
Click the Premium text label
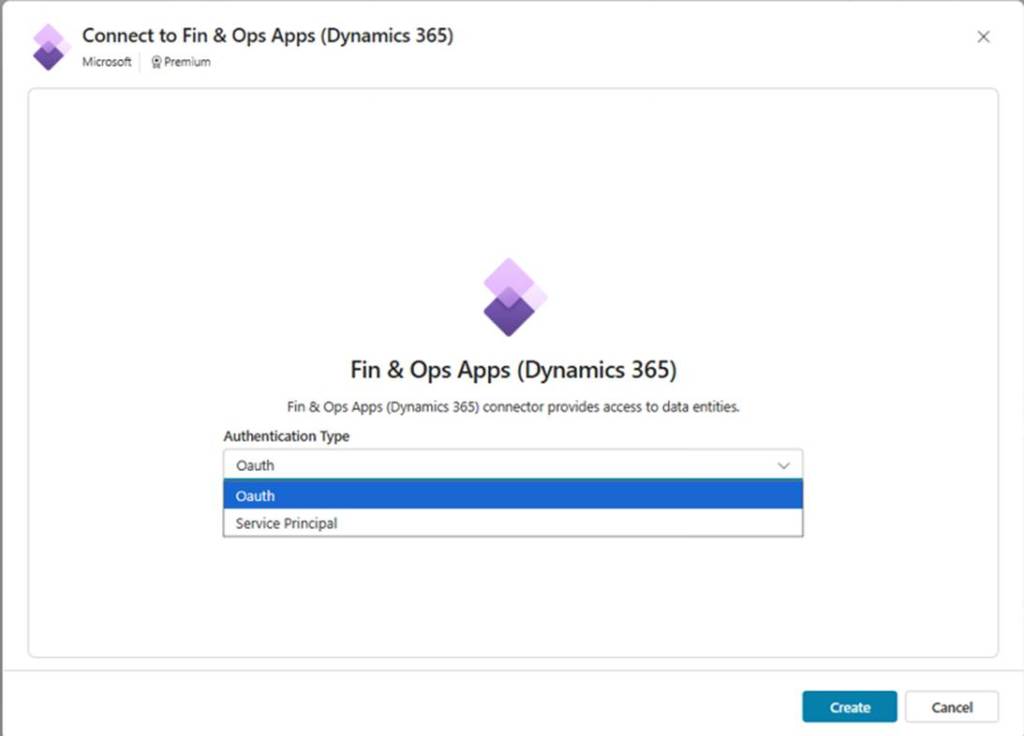coord(187,62)
